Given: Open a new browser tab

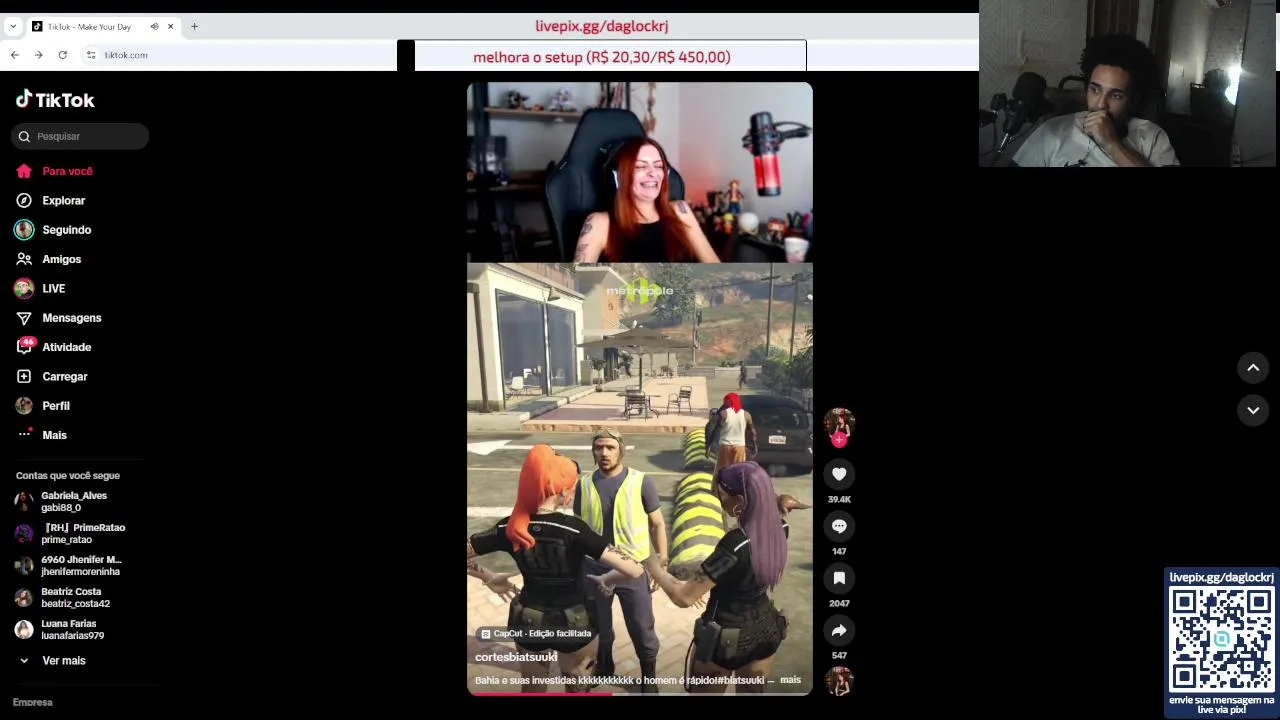Looking at the screenshot, I should point(194,26).
